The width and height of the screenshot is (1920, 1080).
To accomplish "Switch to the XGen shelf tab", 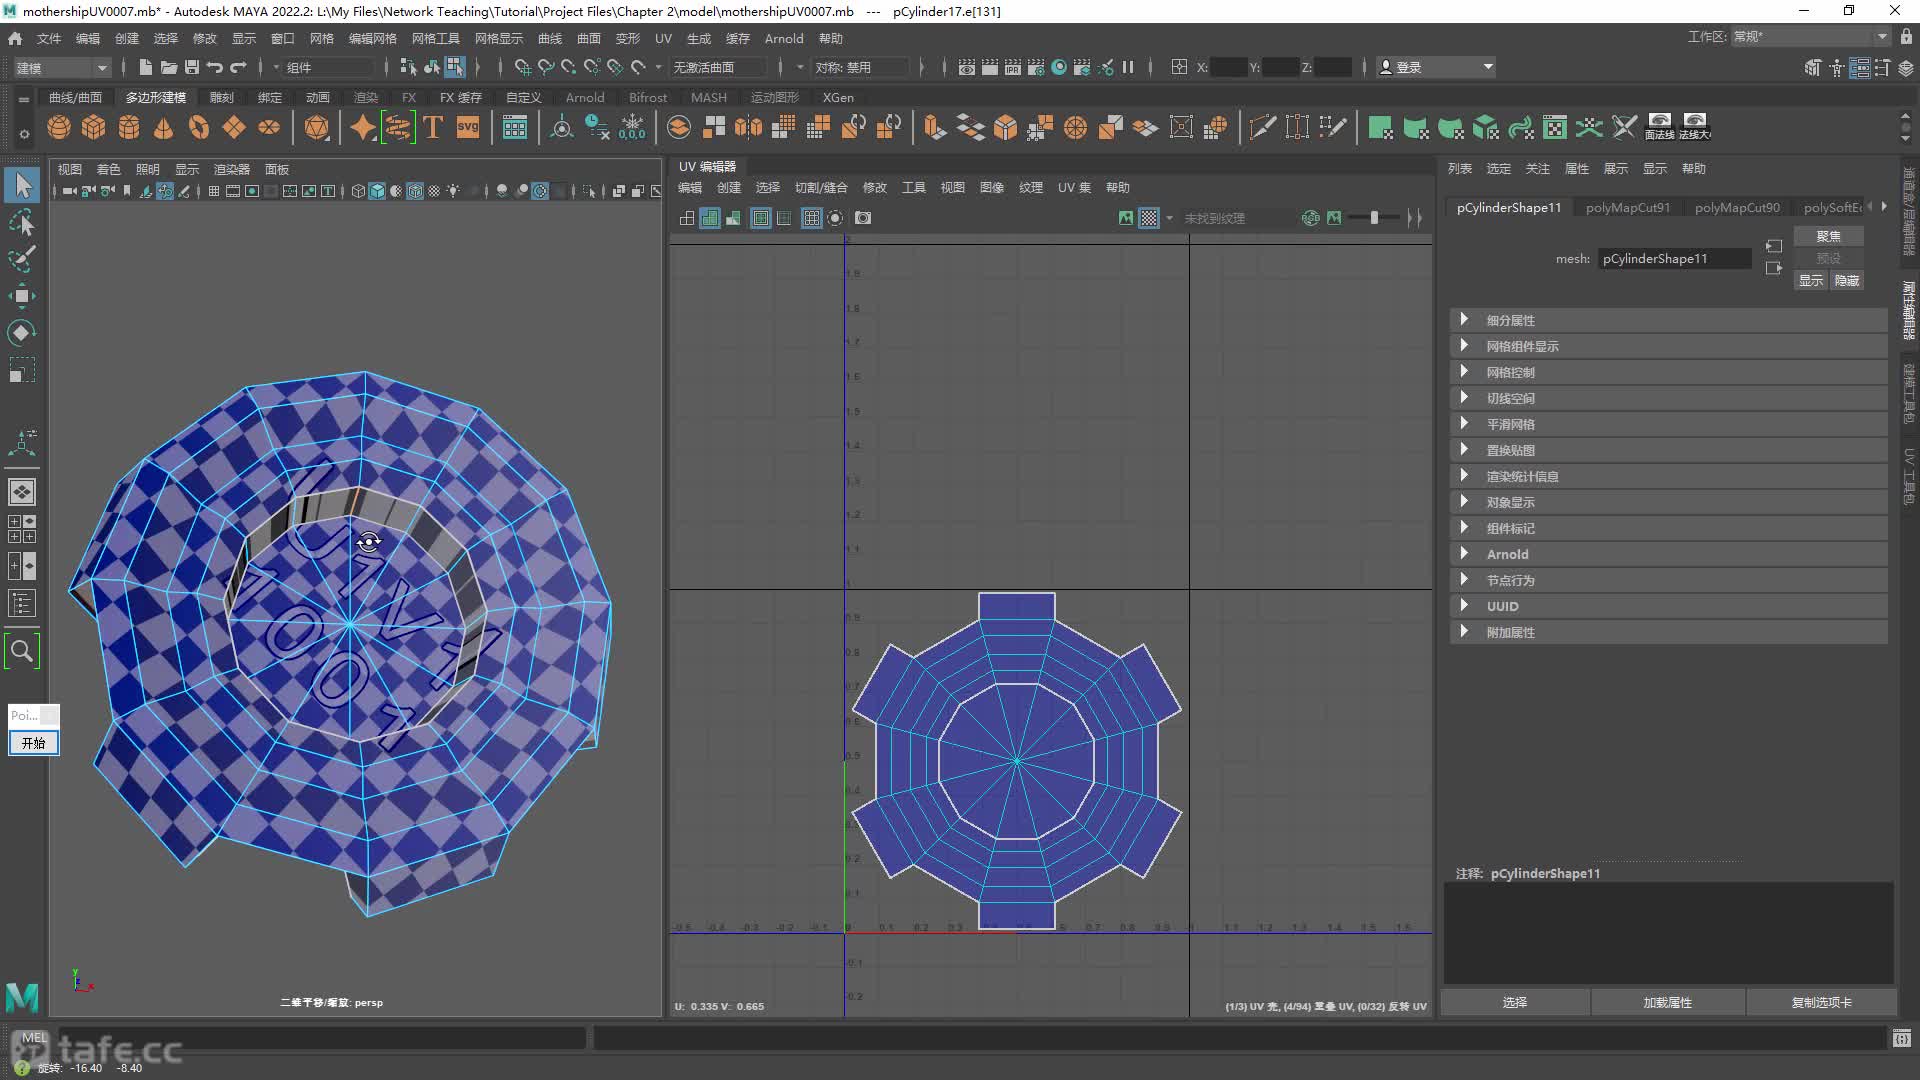I will tap(838, 97).
